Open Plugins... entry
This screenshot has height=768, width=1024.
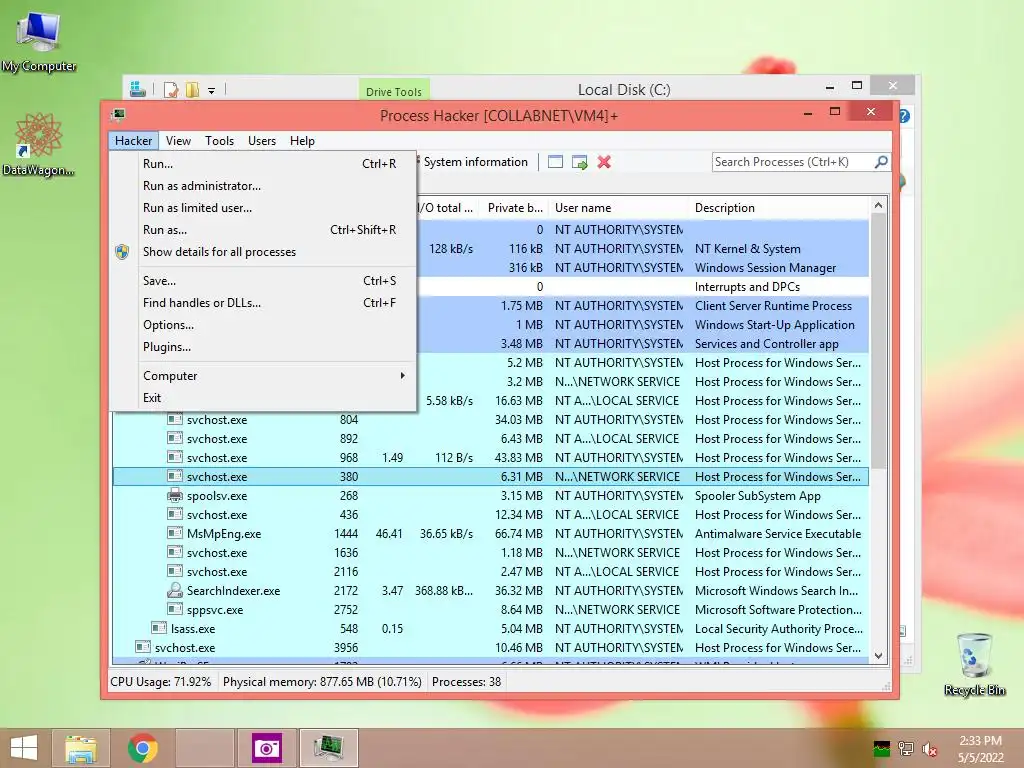point(263,347)
